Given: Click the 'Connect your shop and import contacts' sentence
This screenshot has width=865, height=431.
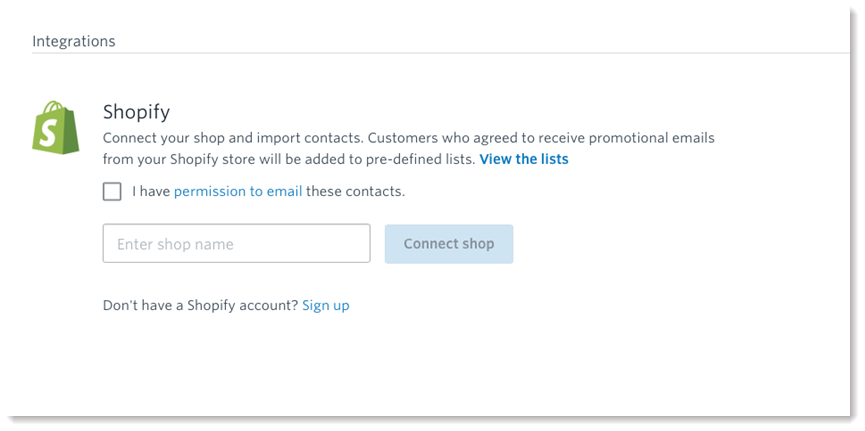Looking at the screenshot, I should pos(234,138).
